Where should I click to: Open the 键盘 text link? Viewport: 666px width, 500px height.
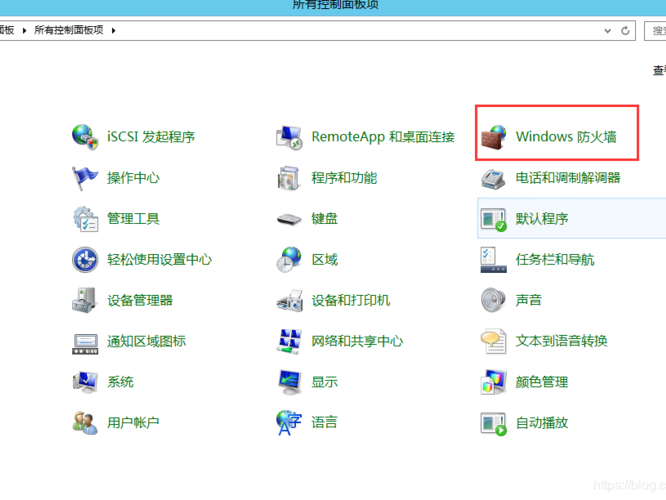(325, 219)
